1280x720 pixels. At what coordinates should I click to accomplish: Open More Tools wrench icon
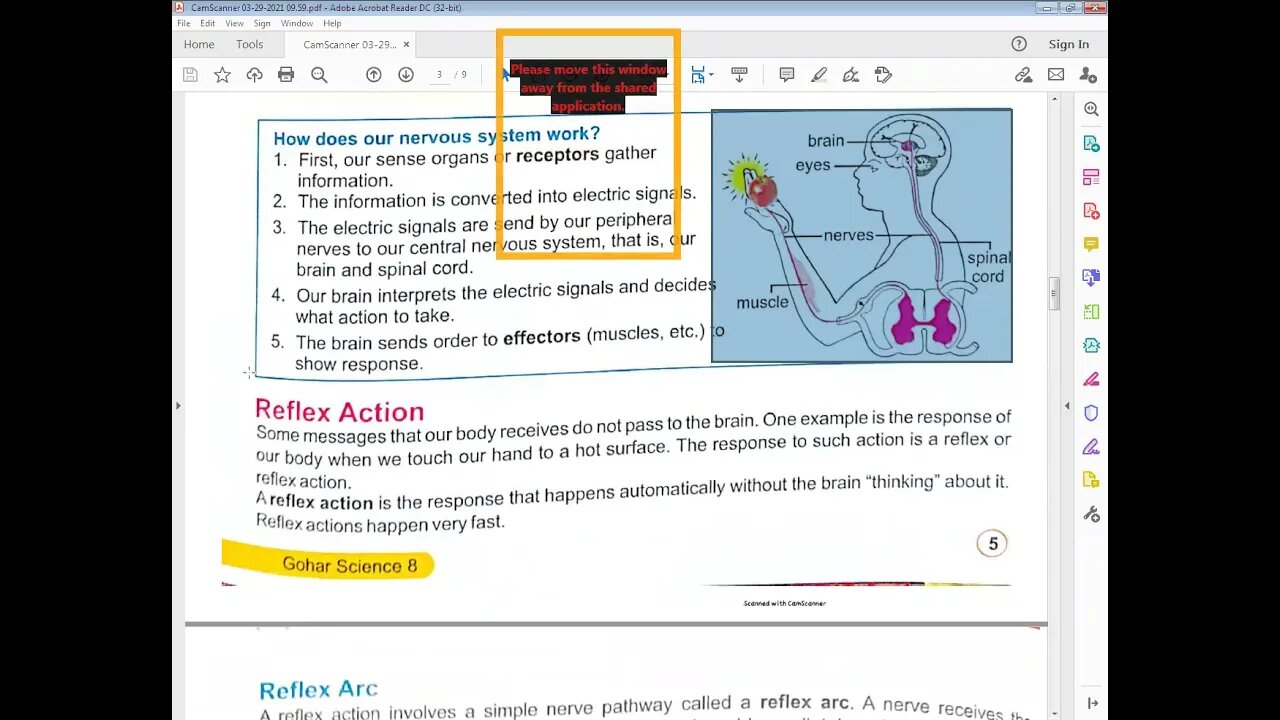click(x=1091, y=514)
